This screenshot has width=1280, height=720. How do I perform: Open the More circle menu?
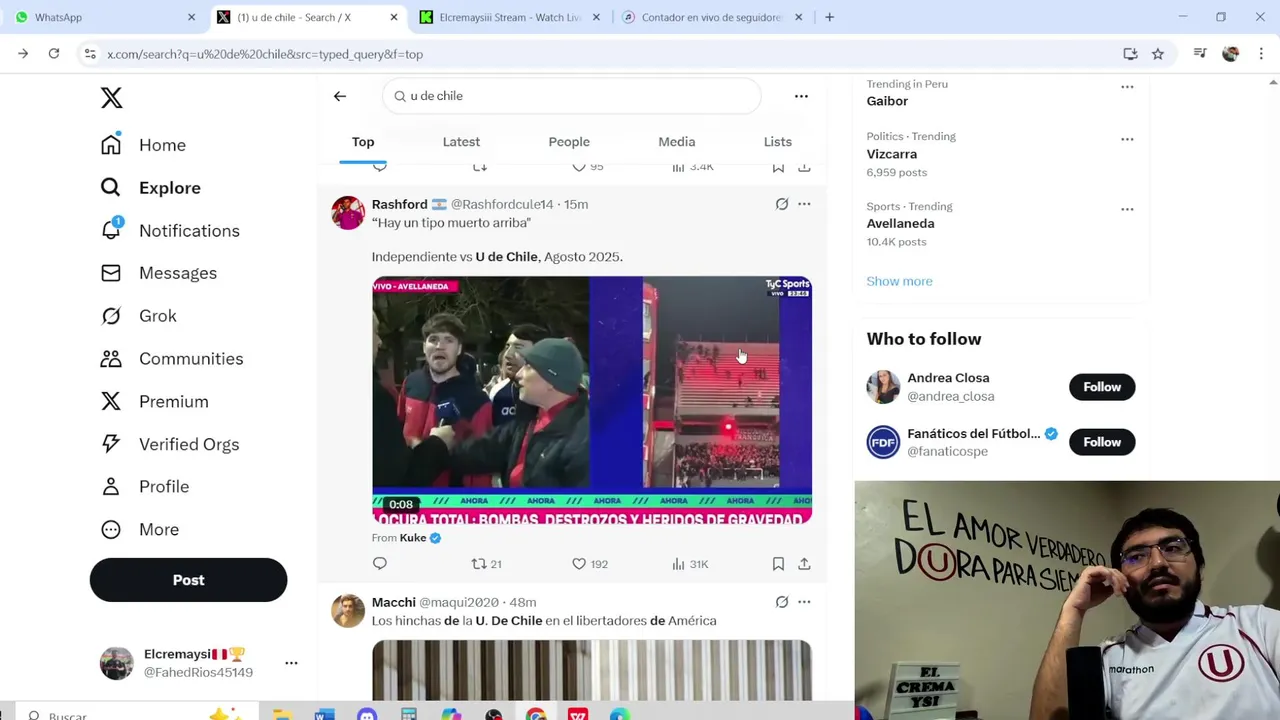pyautogui.click(x=111, y=530)
